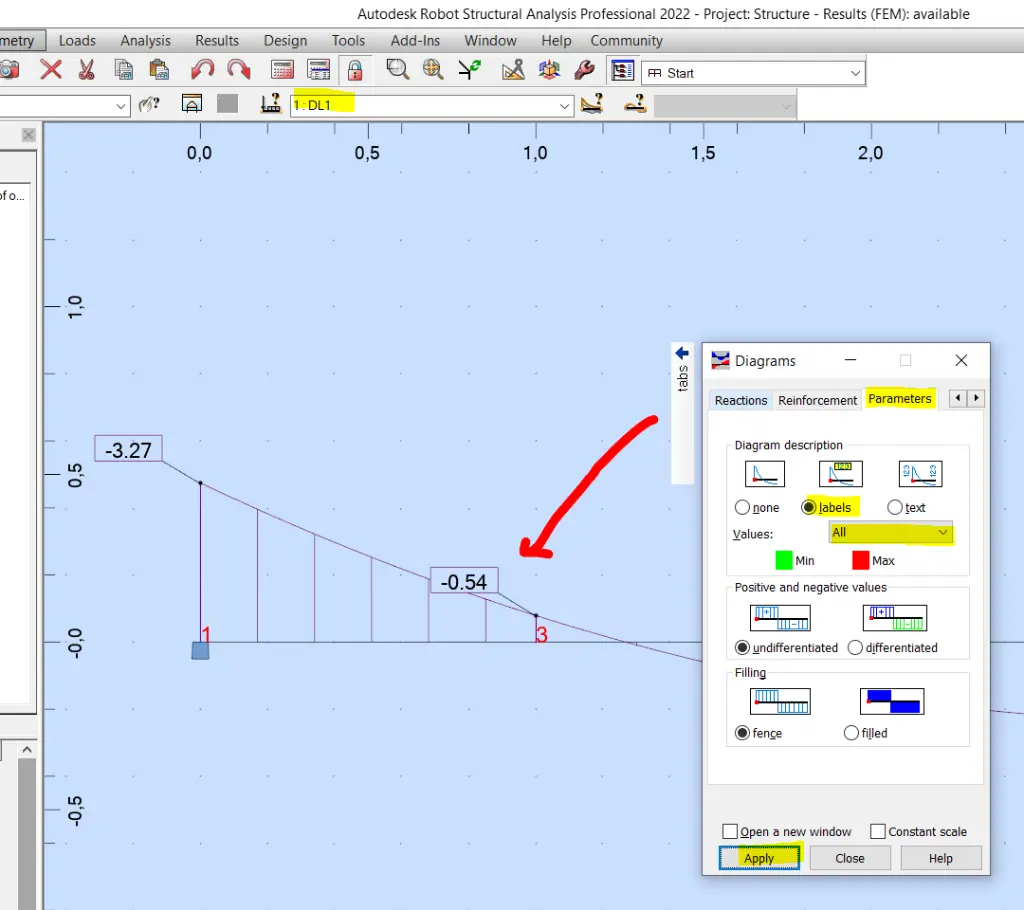
Task: Click the mode selection question icon
Action: pos(635,103)
